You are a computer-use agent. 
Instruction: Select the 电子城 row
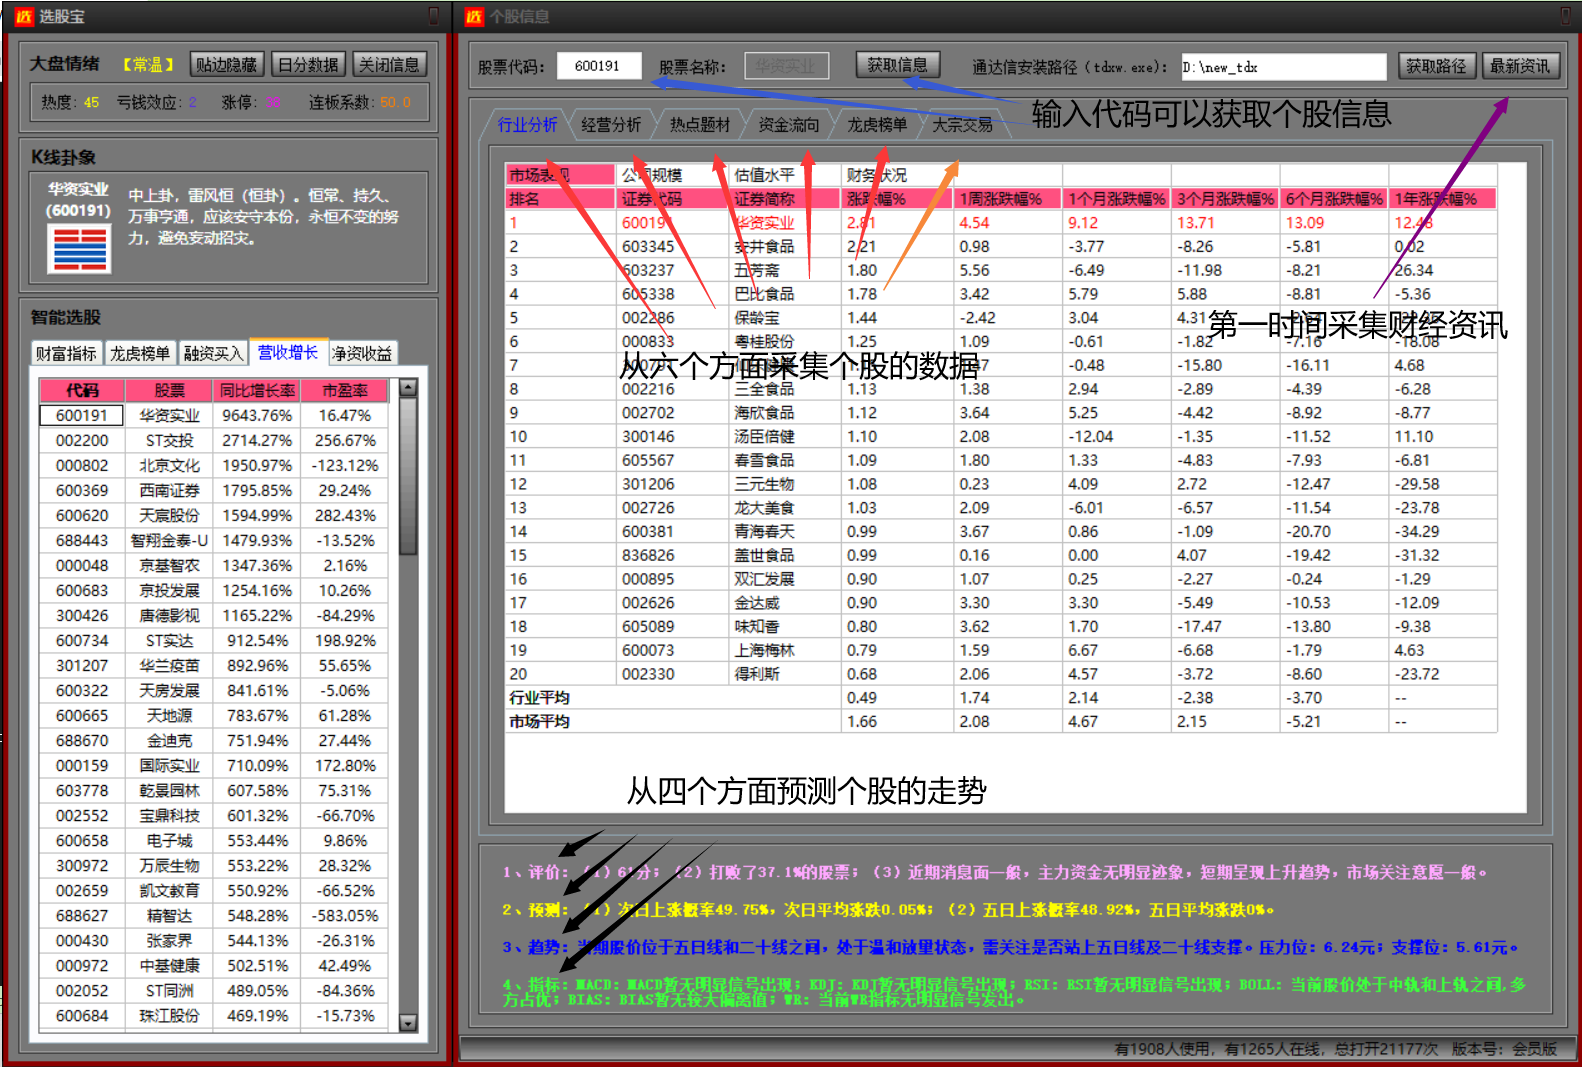coord(214,840)
